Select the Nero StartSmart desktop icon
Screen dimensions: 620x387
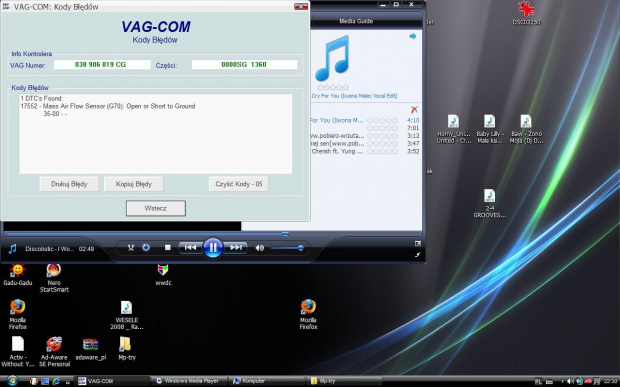(x=54, y=278)
